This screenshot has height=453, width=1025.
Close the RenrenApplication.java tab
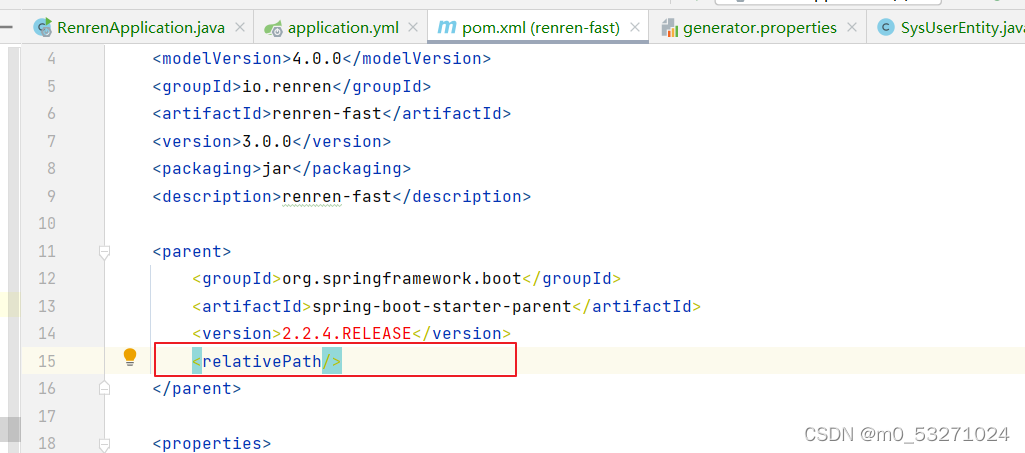click(240, 27)
